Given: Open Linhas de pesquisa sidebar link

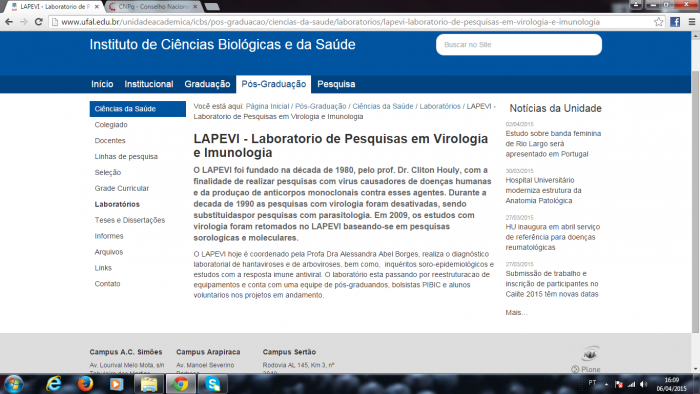Looking at the screenshot, I should [x=126, y=157].
